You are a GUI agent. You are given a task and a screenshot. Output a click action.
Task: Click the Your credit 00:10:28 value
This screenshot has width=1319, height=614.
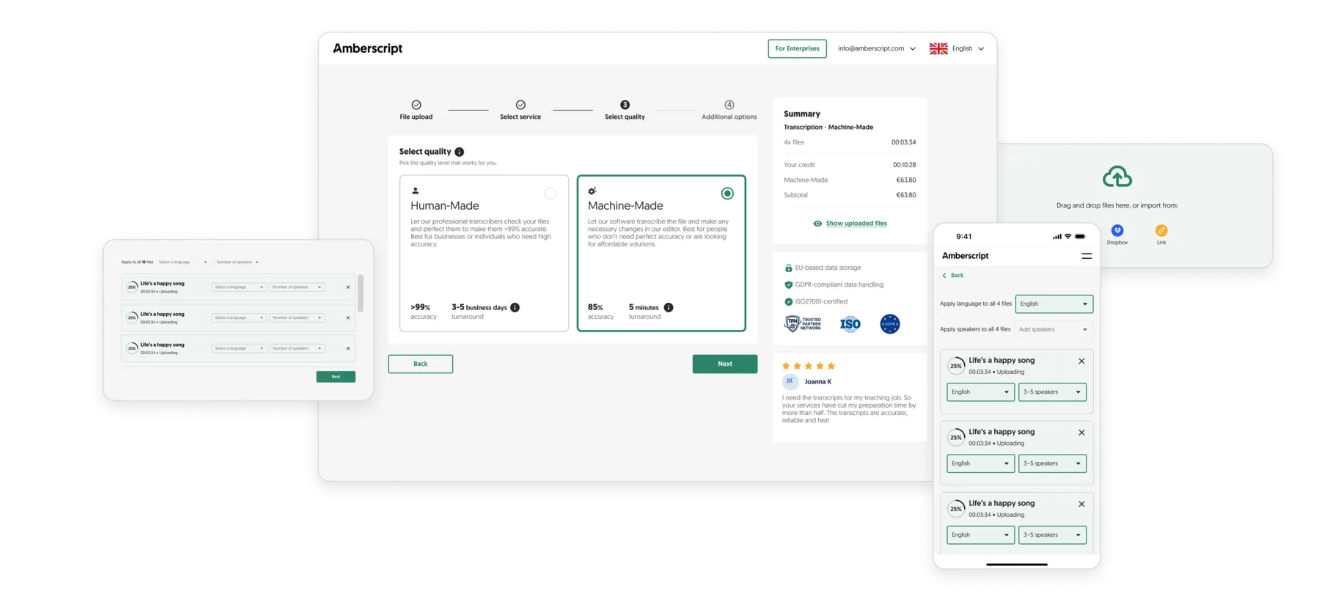point(904,164)
